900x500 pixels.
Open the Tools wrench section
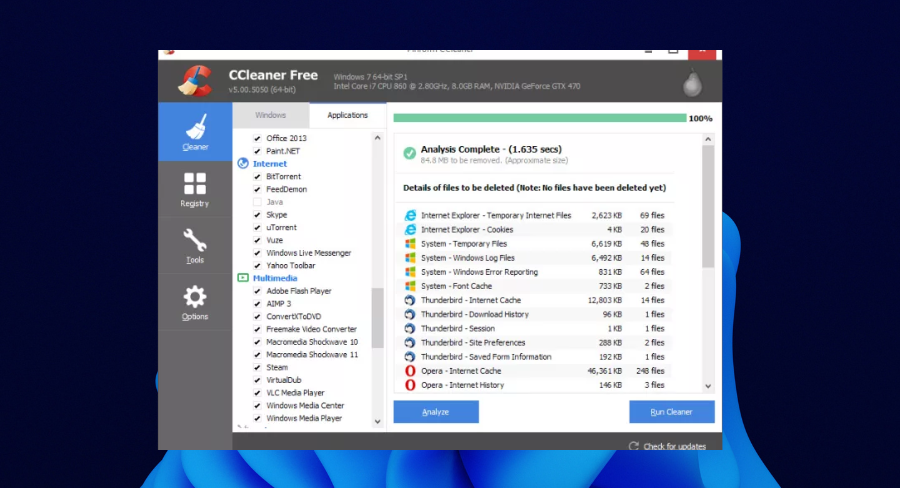195,241
